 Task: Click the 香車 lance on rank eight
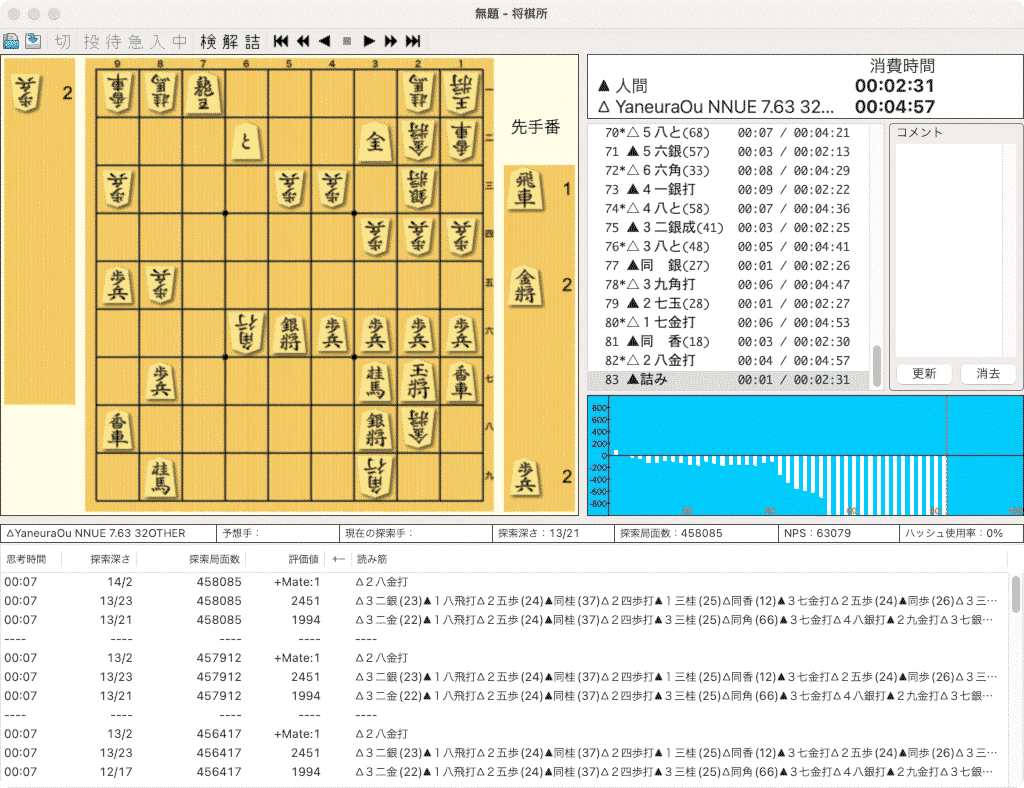[118, 429]
